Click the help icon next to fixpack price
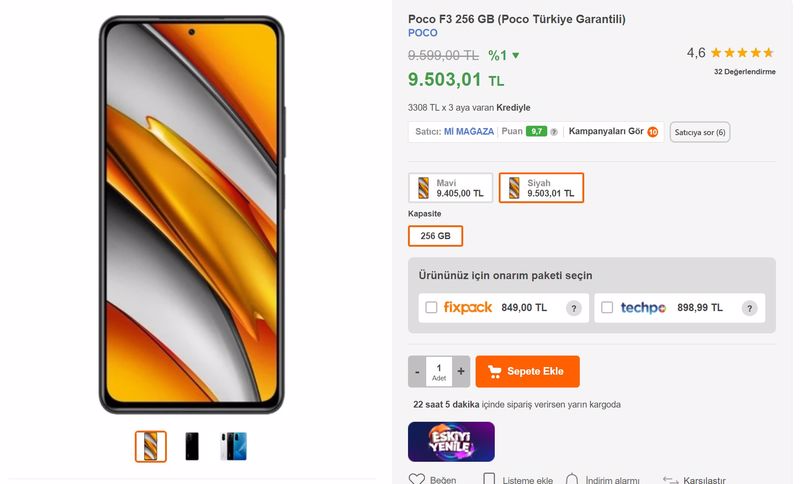The image size is (800, 484). coord(574,308)
